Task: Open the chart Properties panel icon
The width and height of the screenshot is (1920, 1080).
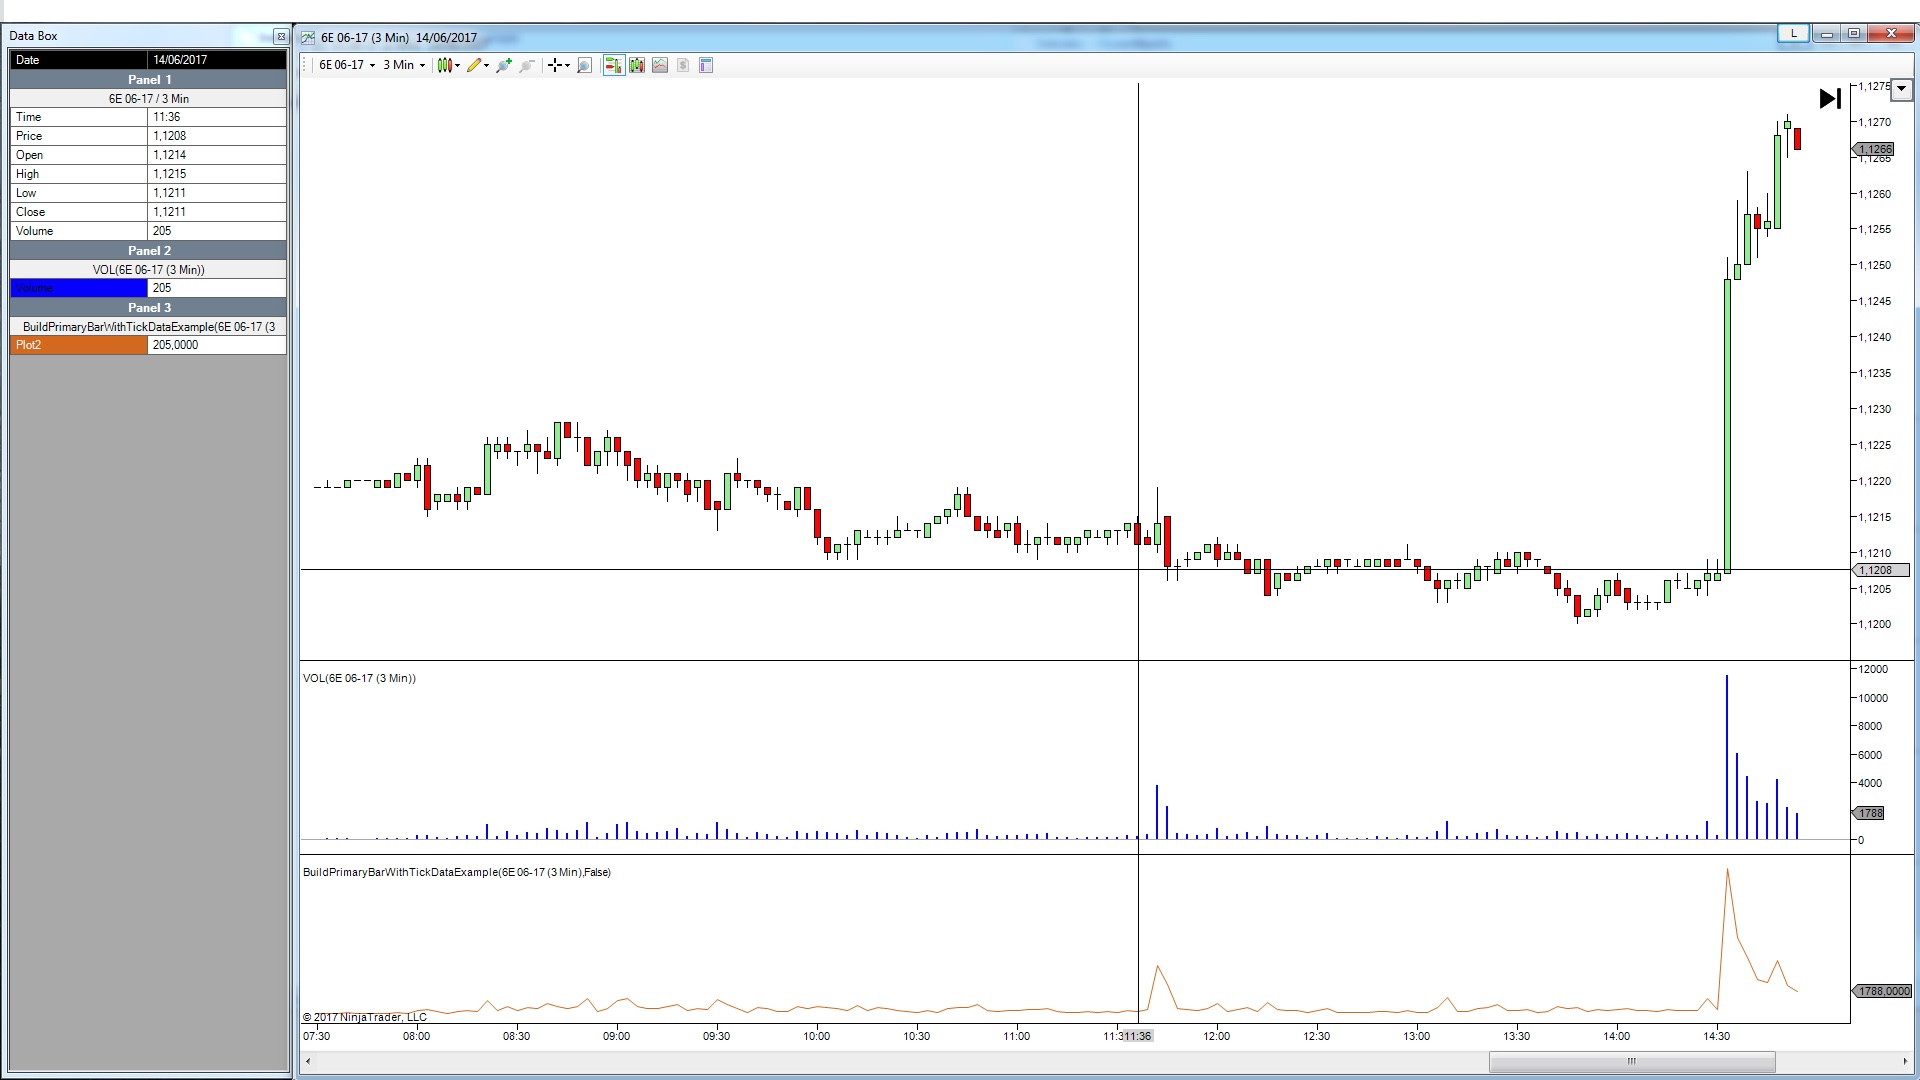Action: tap(706, 65)
